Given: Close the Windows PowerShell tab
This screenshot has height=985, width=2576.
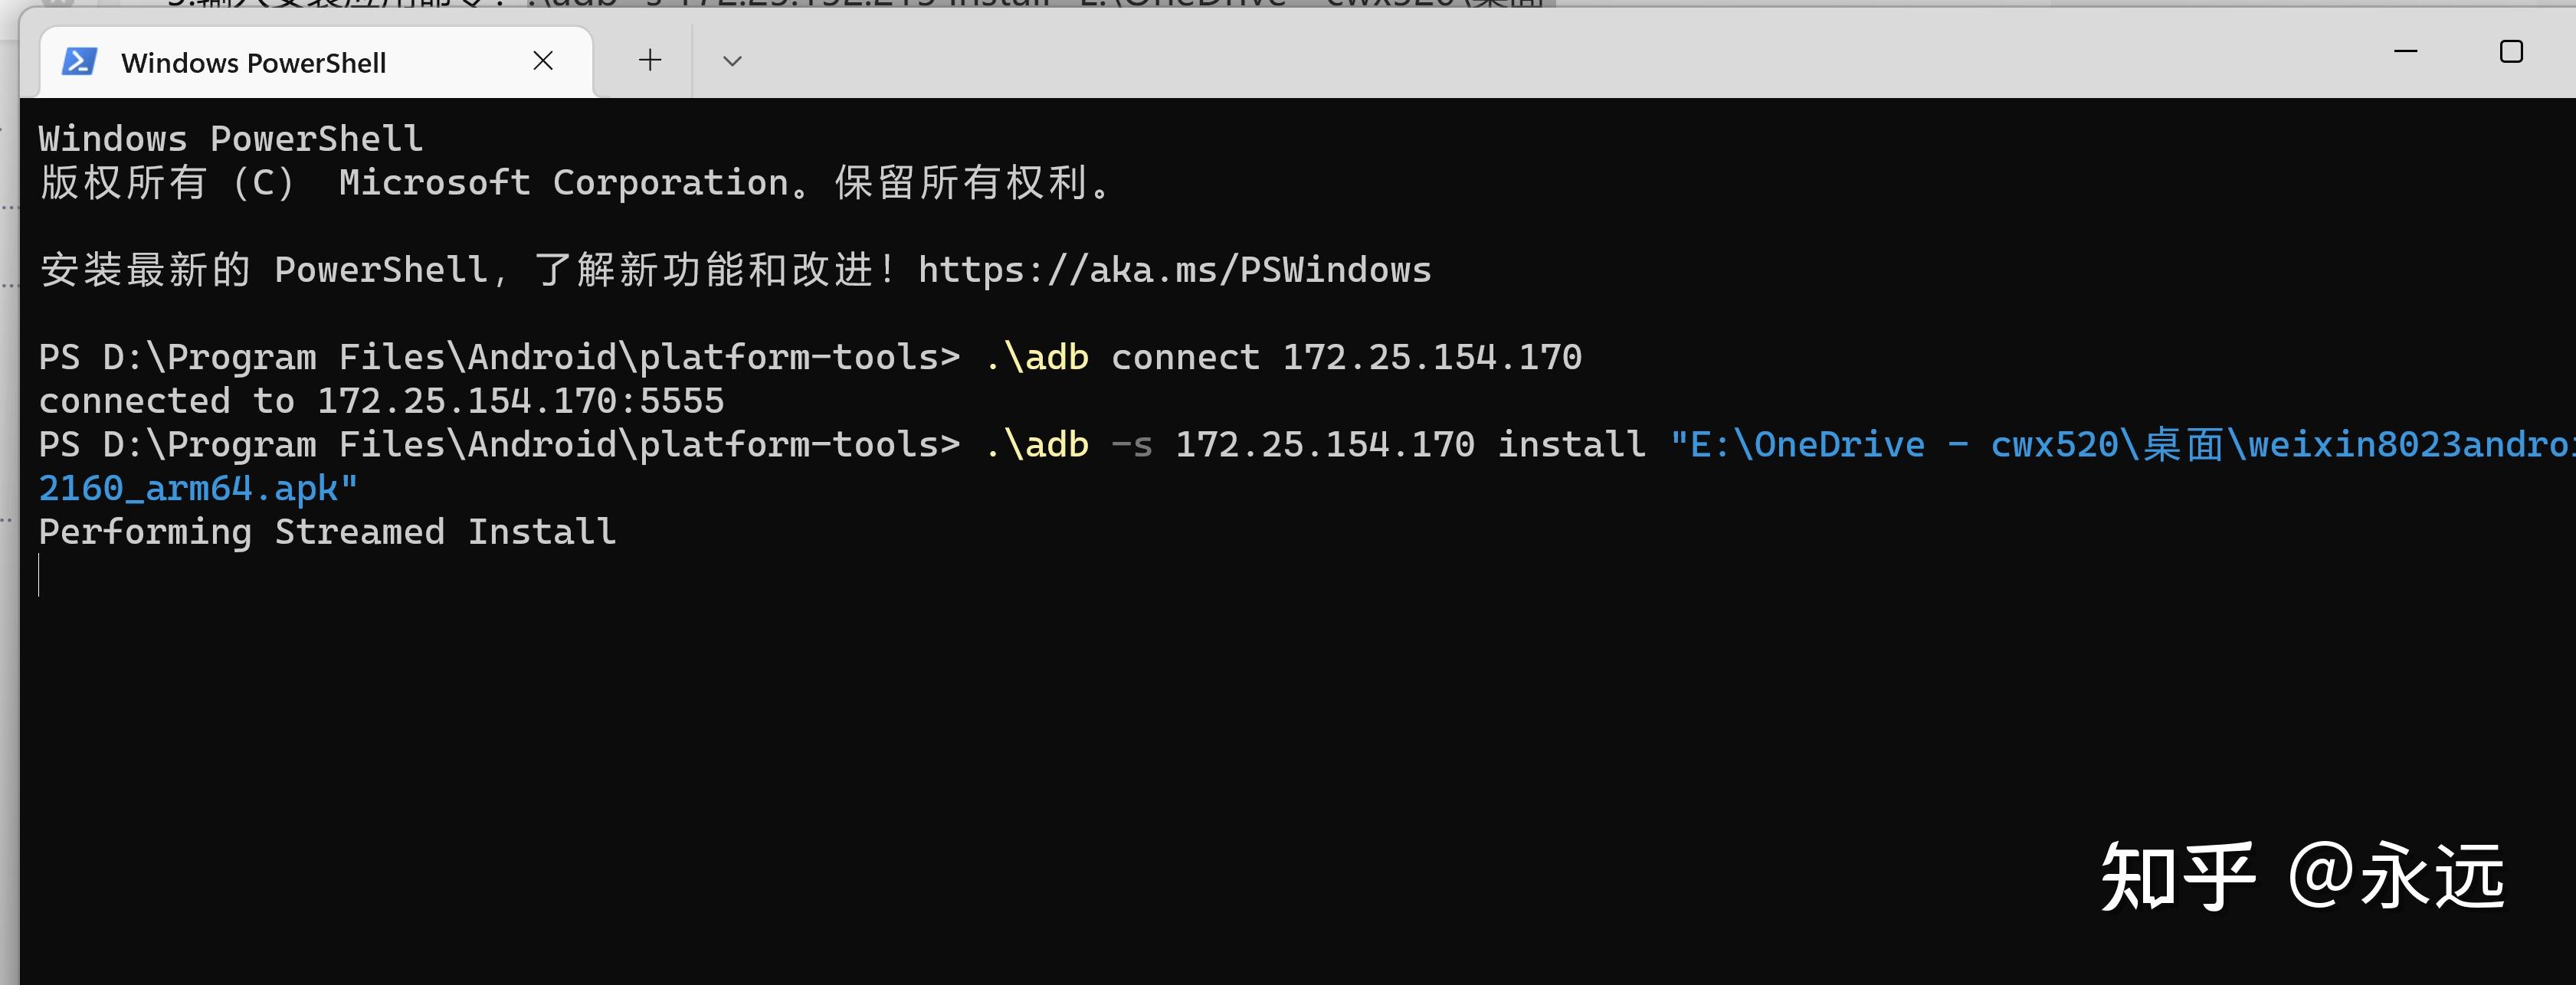Looking at the screenshot, I should 543,61.
